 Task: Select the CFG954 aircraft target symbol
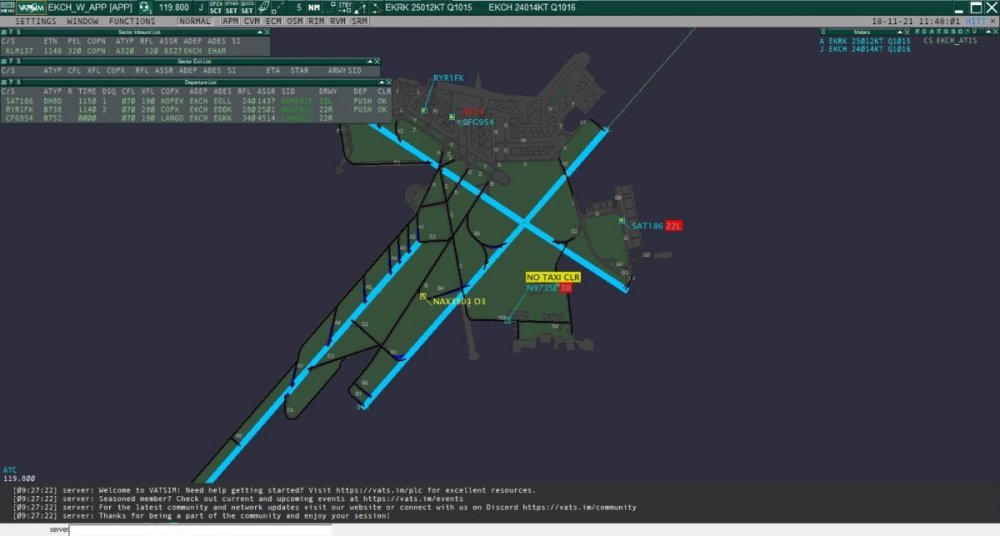(x=452, y=117)
